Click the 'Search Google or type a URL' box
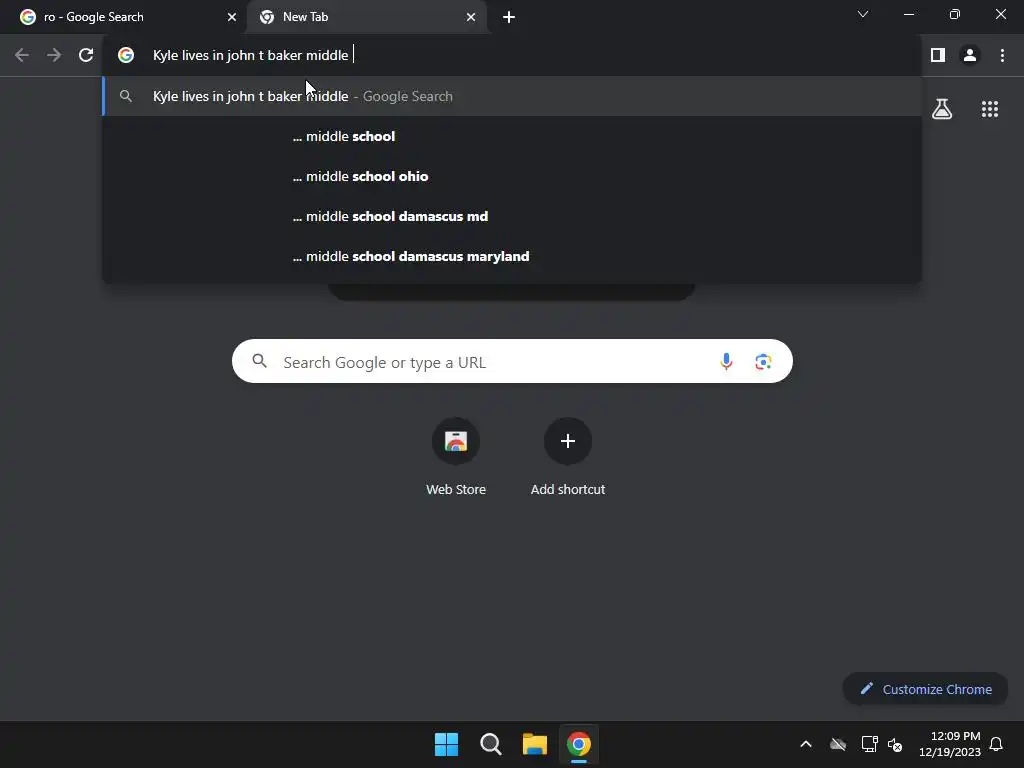The width and height of the screenshot is (1024, 768). pyautogui.click(x=512, y=361)
